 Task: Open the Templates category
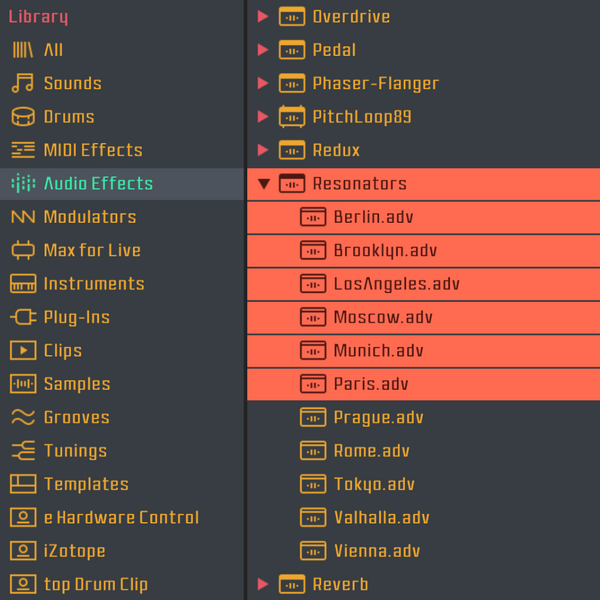[x=86, y=484]
